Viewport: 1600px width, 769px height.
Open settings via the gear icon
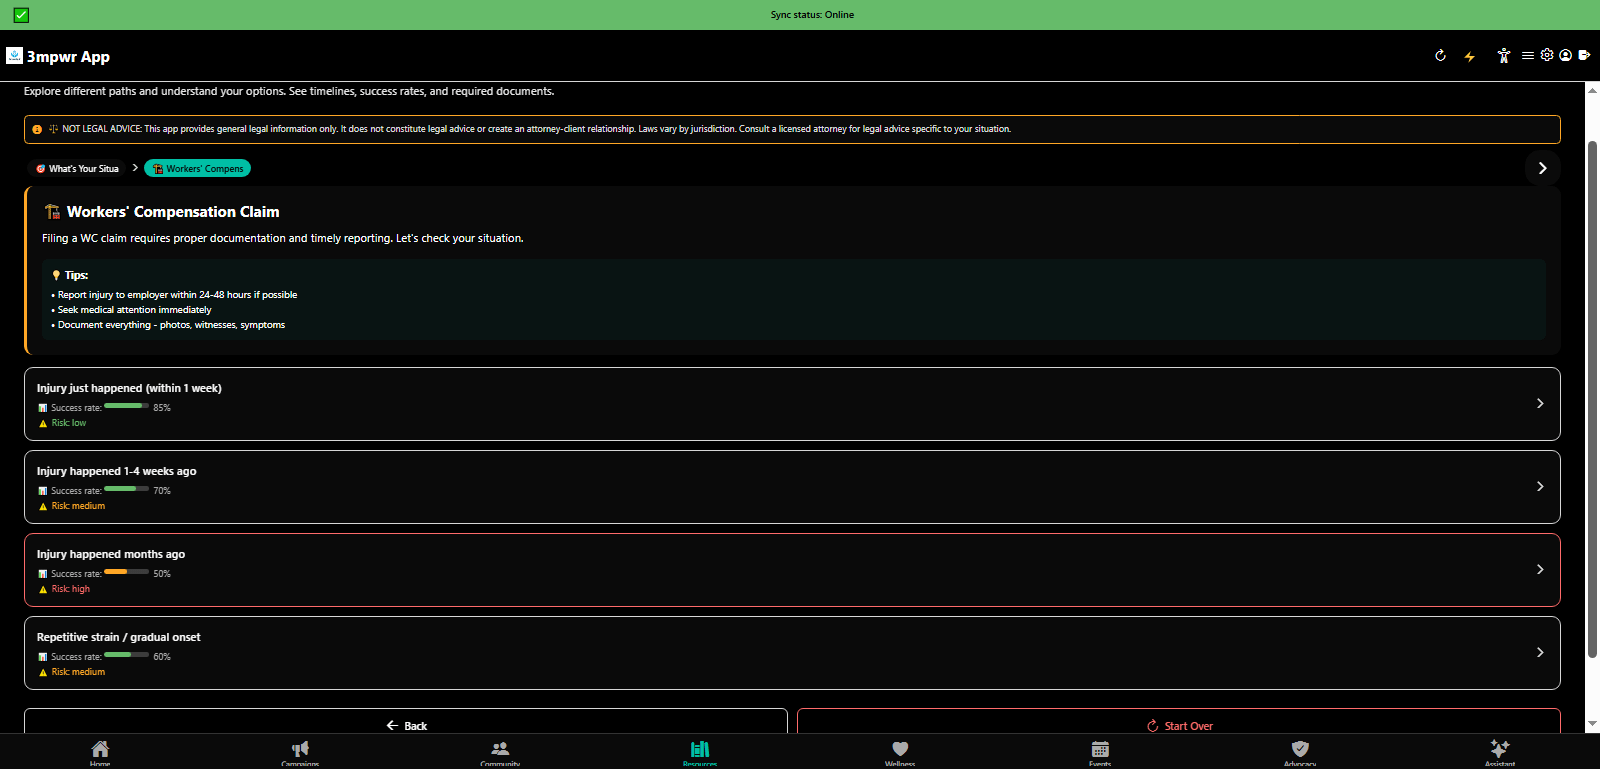1547,56
